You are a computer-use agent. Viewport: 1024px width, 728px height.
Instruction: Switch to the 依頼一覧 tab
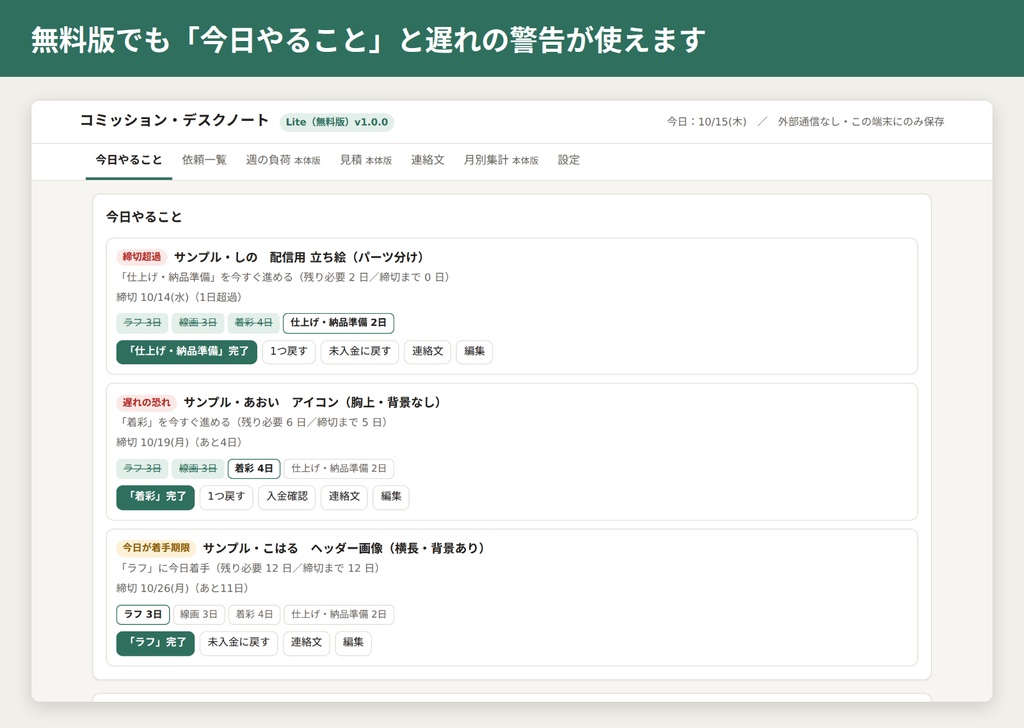tap(204, 160)
